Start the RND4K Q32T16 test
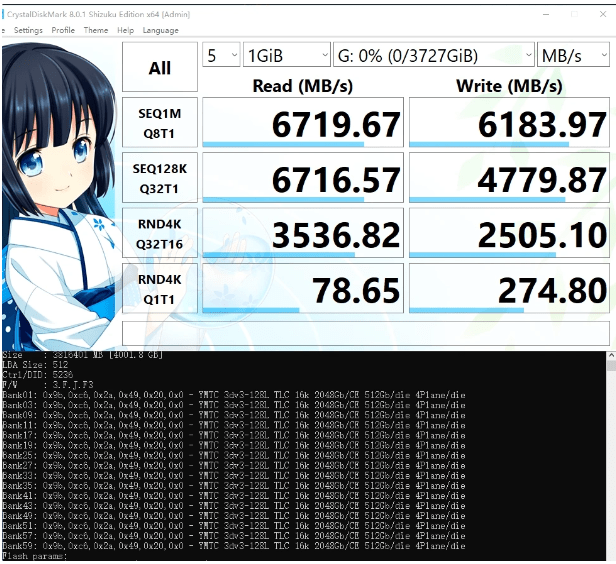The image size is (616, 564). tap(159, 233)
